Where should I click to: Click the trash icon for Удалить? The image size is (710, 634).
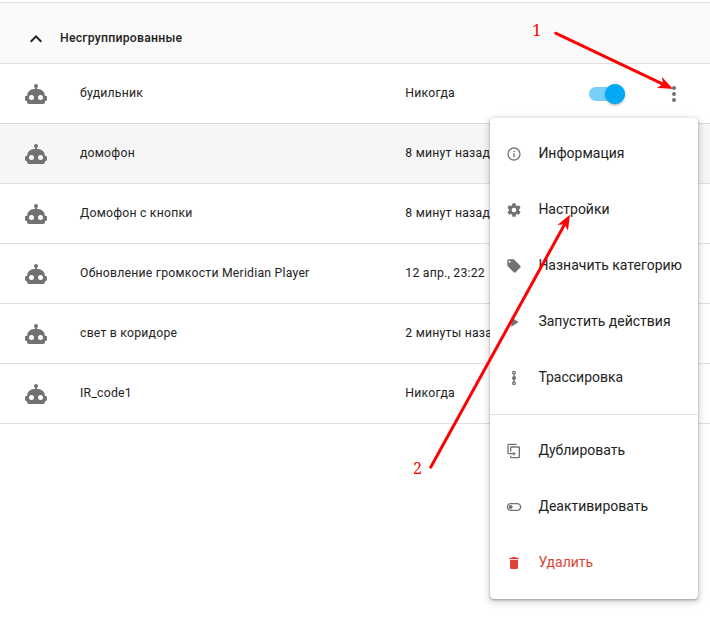point(513,562)
